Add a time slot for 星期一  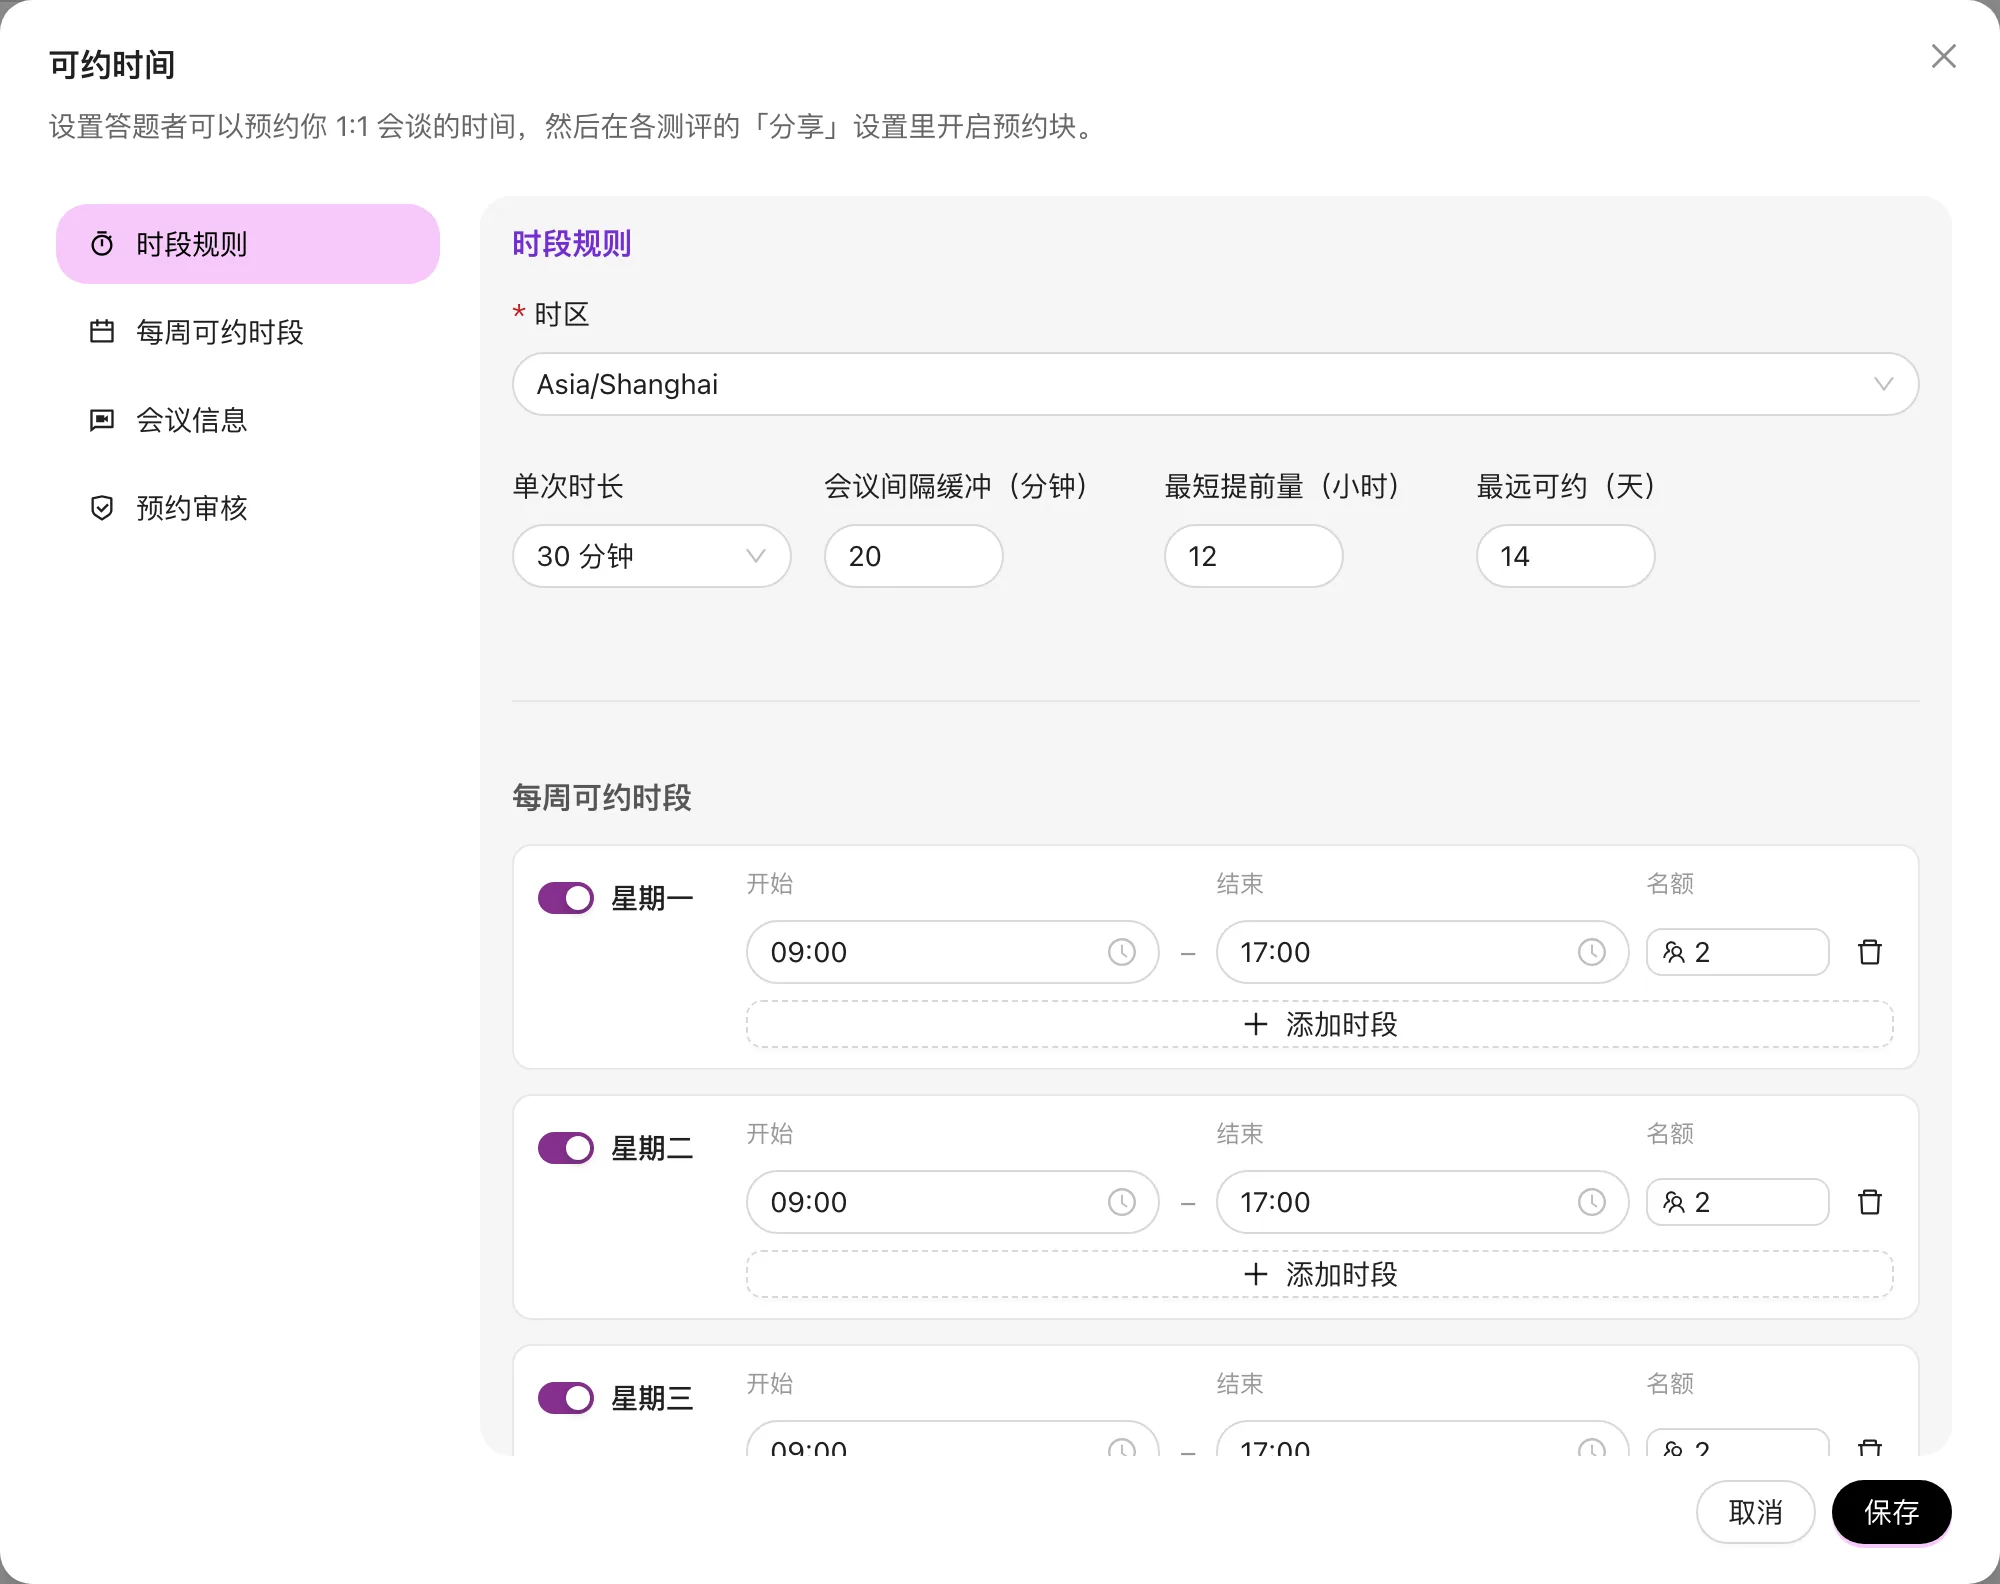[1320, 1024]
